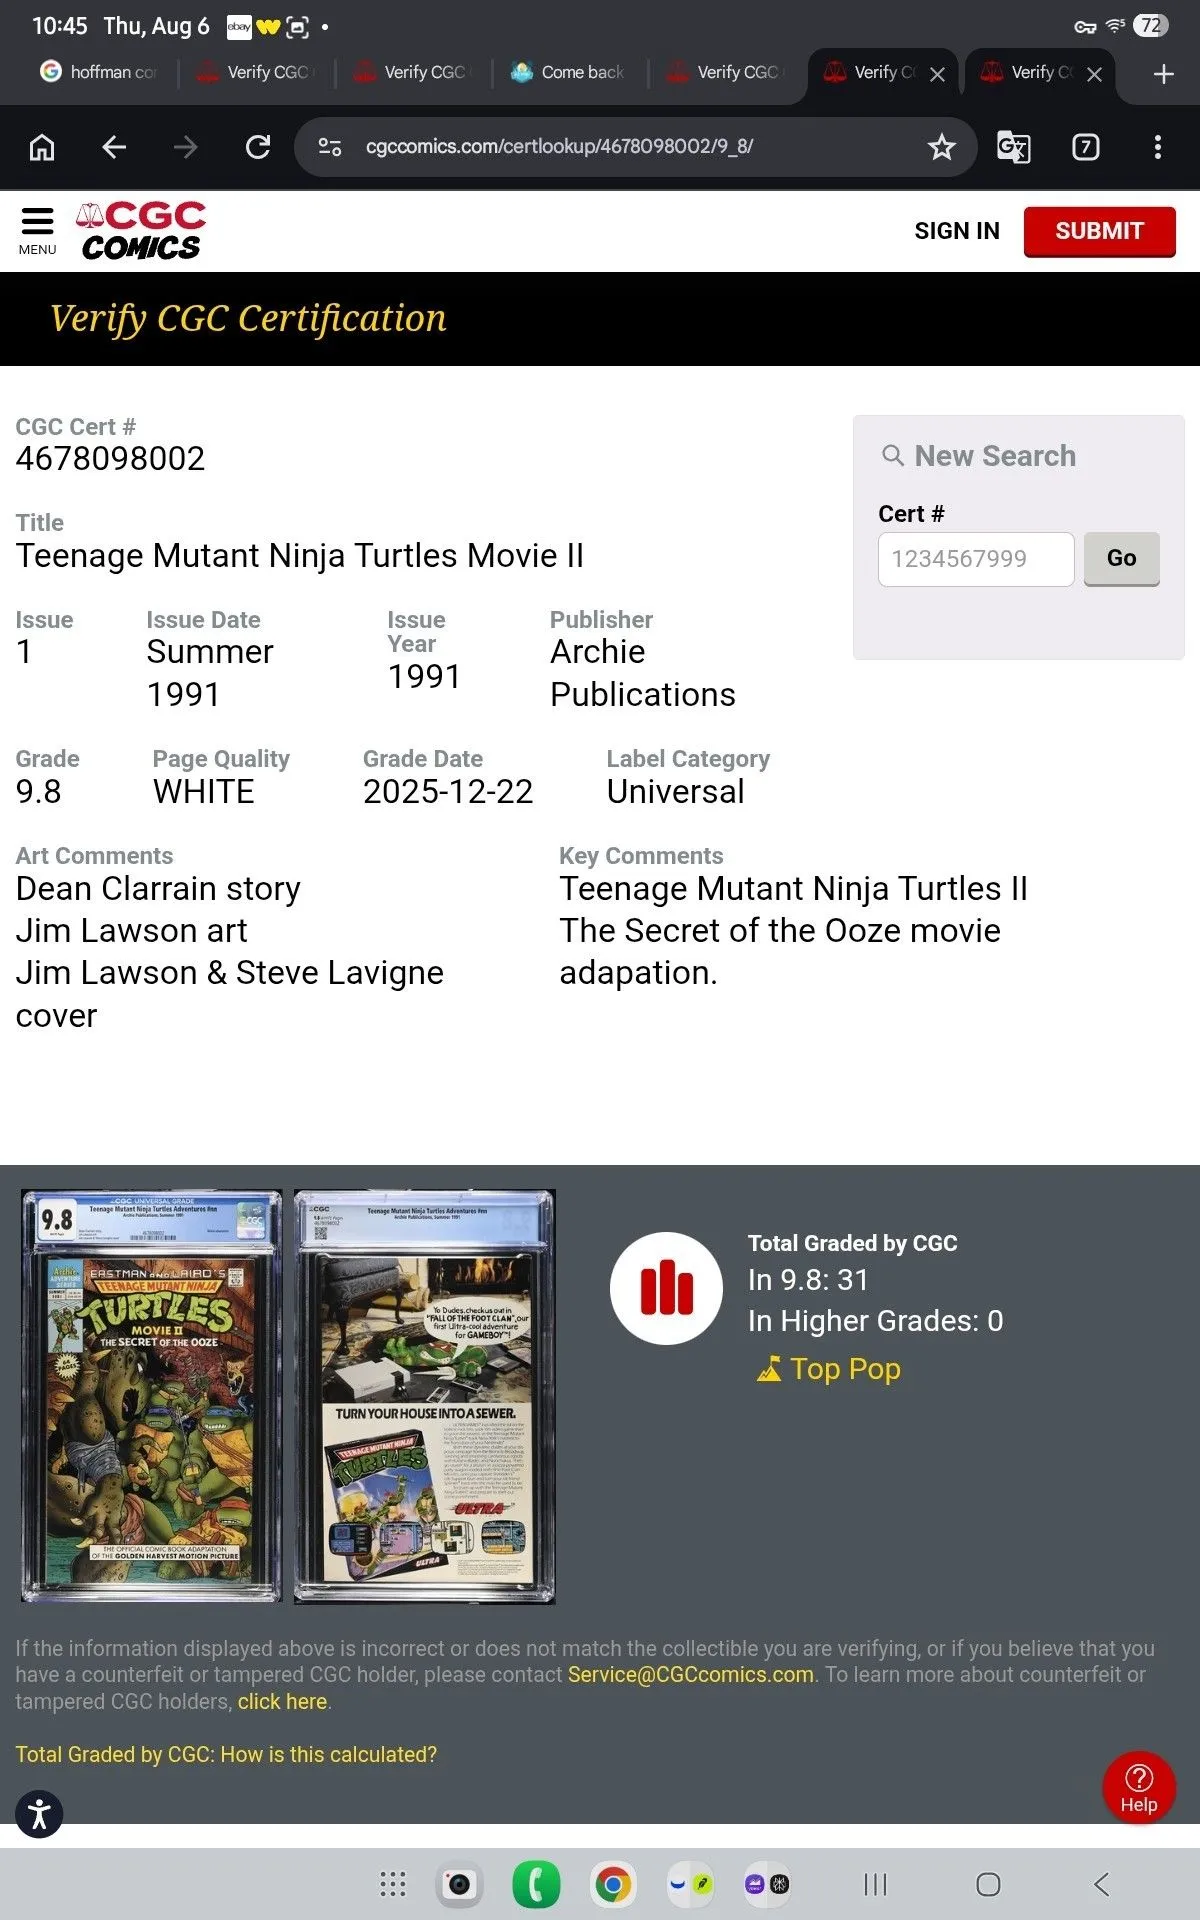Launch Chrome from the taskbar
The image size is (1200, 1920).
pyautogui.click(x=613, y=1884)
